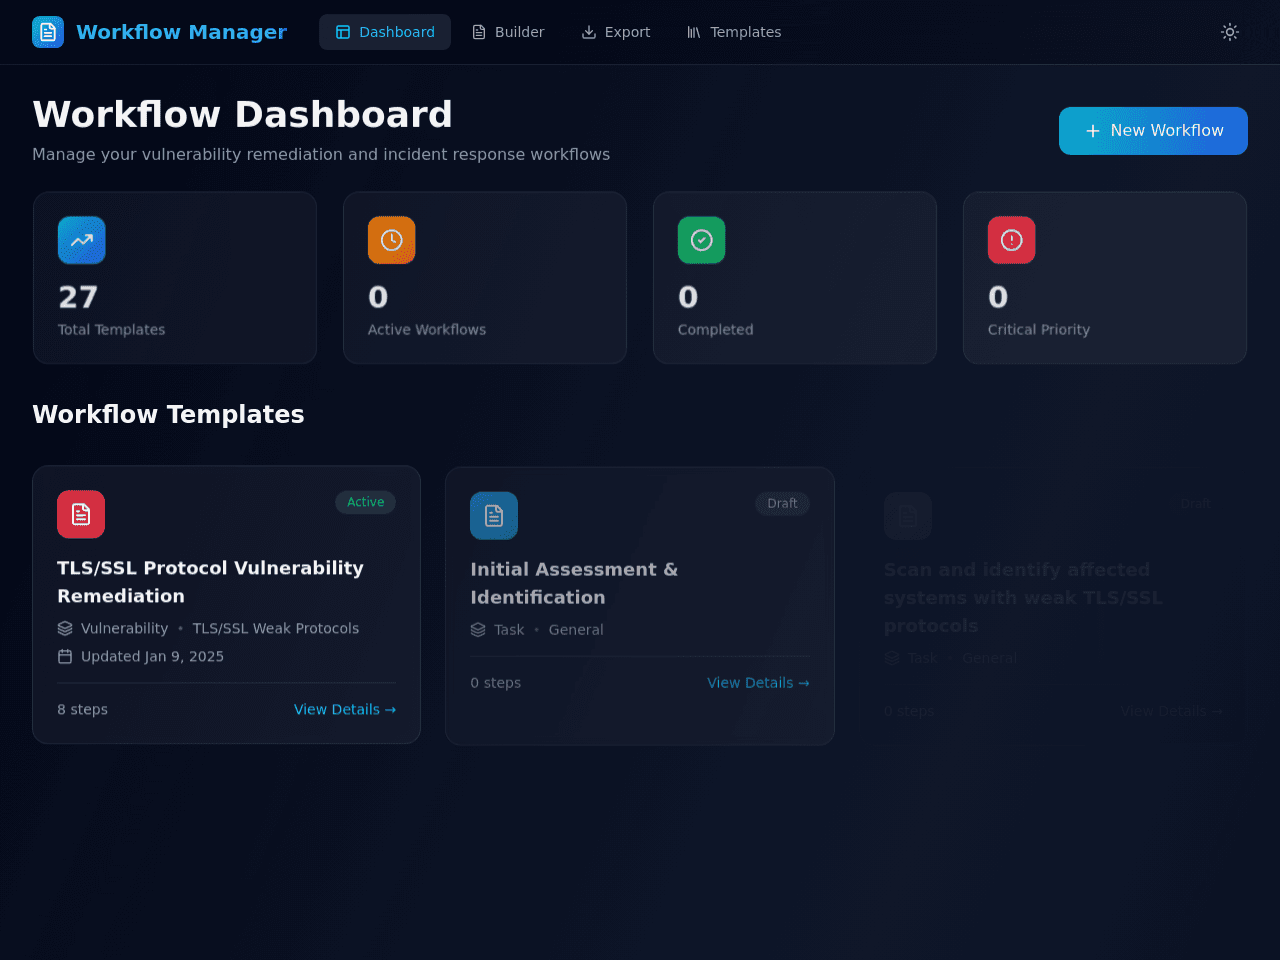The height and width of the screenshot is (960, 1280).
Task: Click the Active Workflows label
Action: coord(427,329)
